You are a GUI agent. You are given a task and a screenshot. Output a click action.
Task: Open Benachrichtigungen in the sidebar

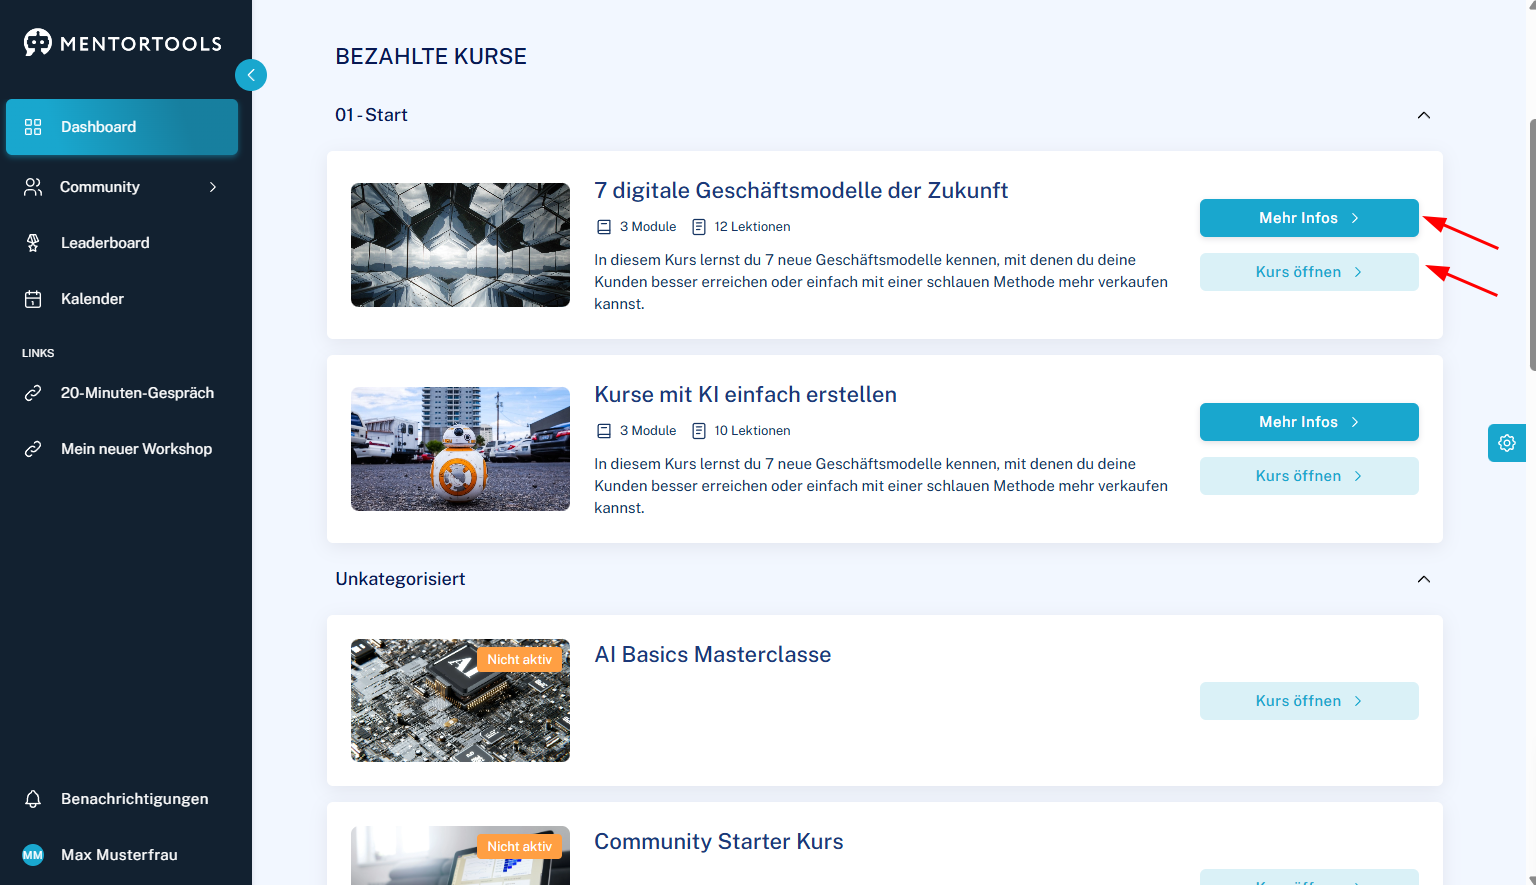[122, 799]
